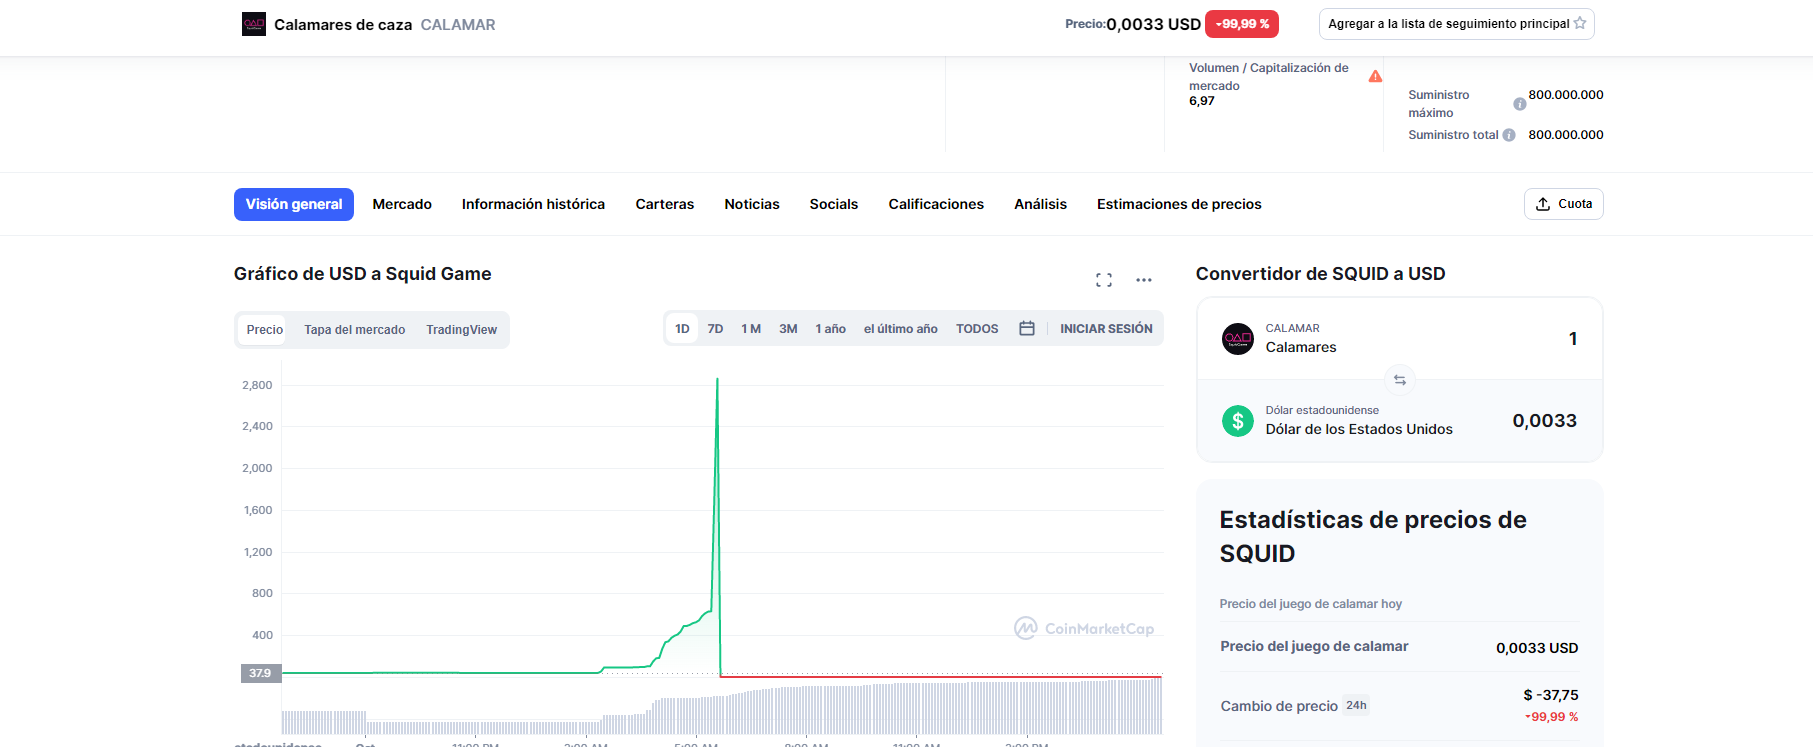The image size is (1813, 747).
Task: Click the 'Convertidor de SQUID a USD' heading
Action: click(1320, 274)
